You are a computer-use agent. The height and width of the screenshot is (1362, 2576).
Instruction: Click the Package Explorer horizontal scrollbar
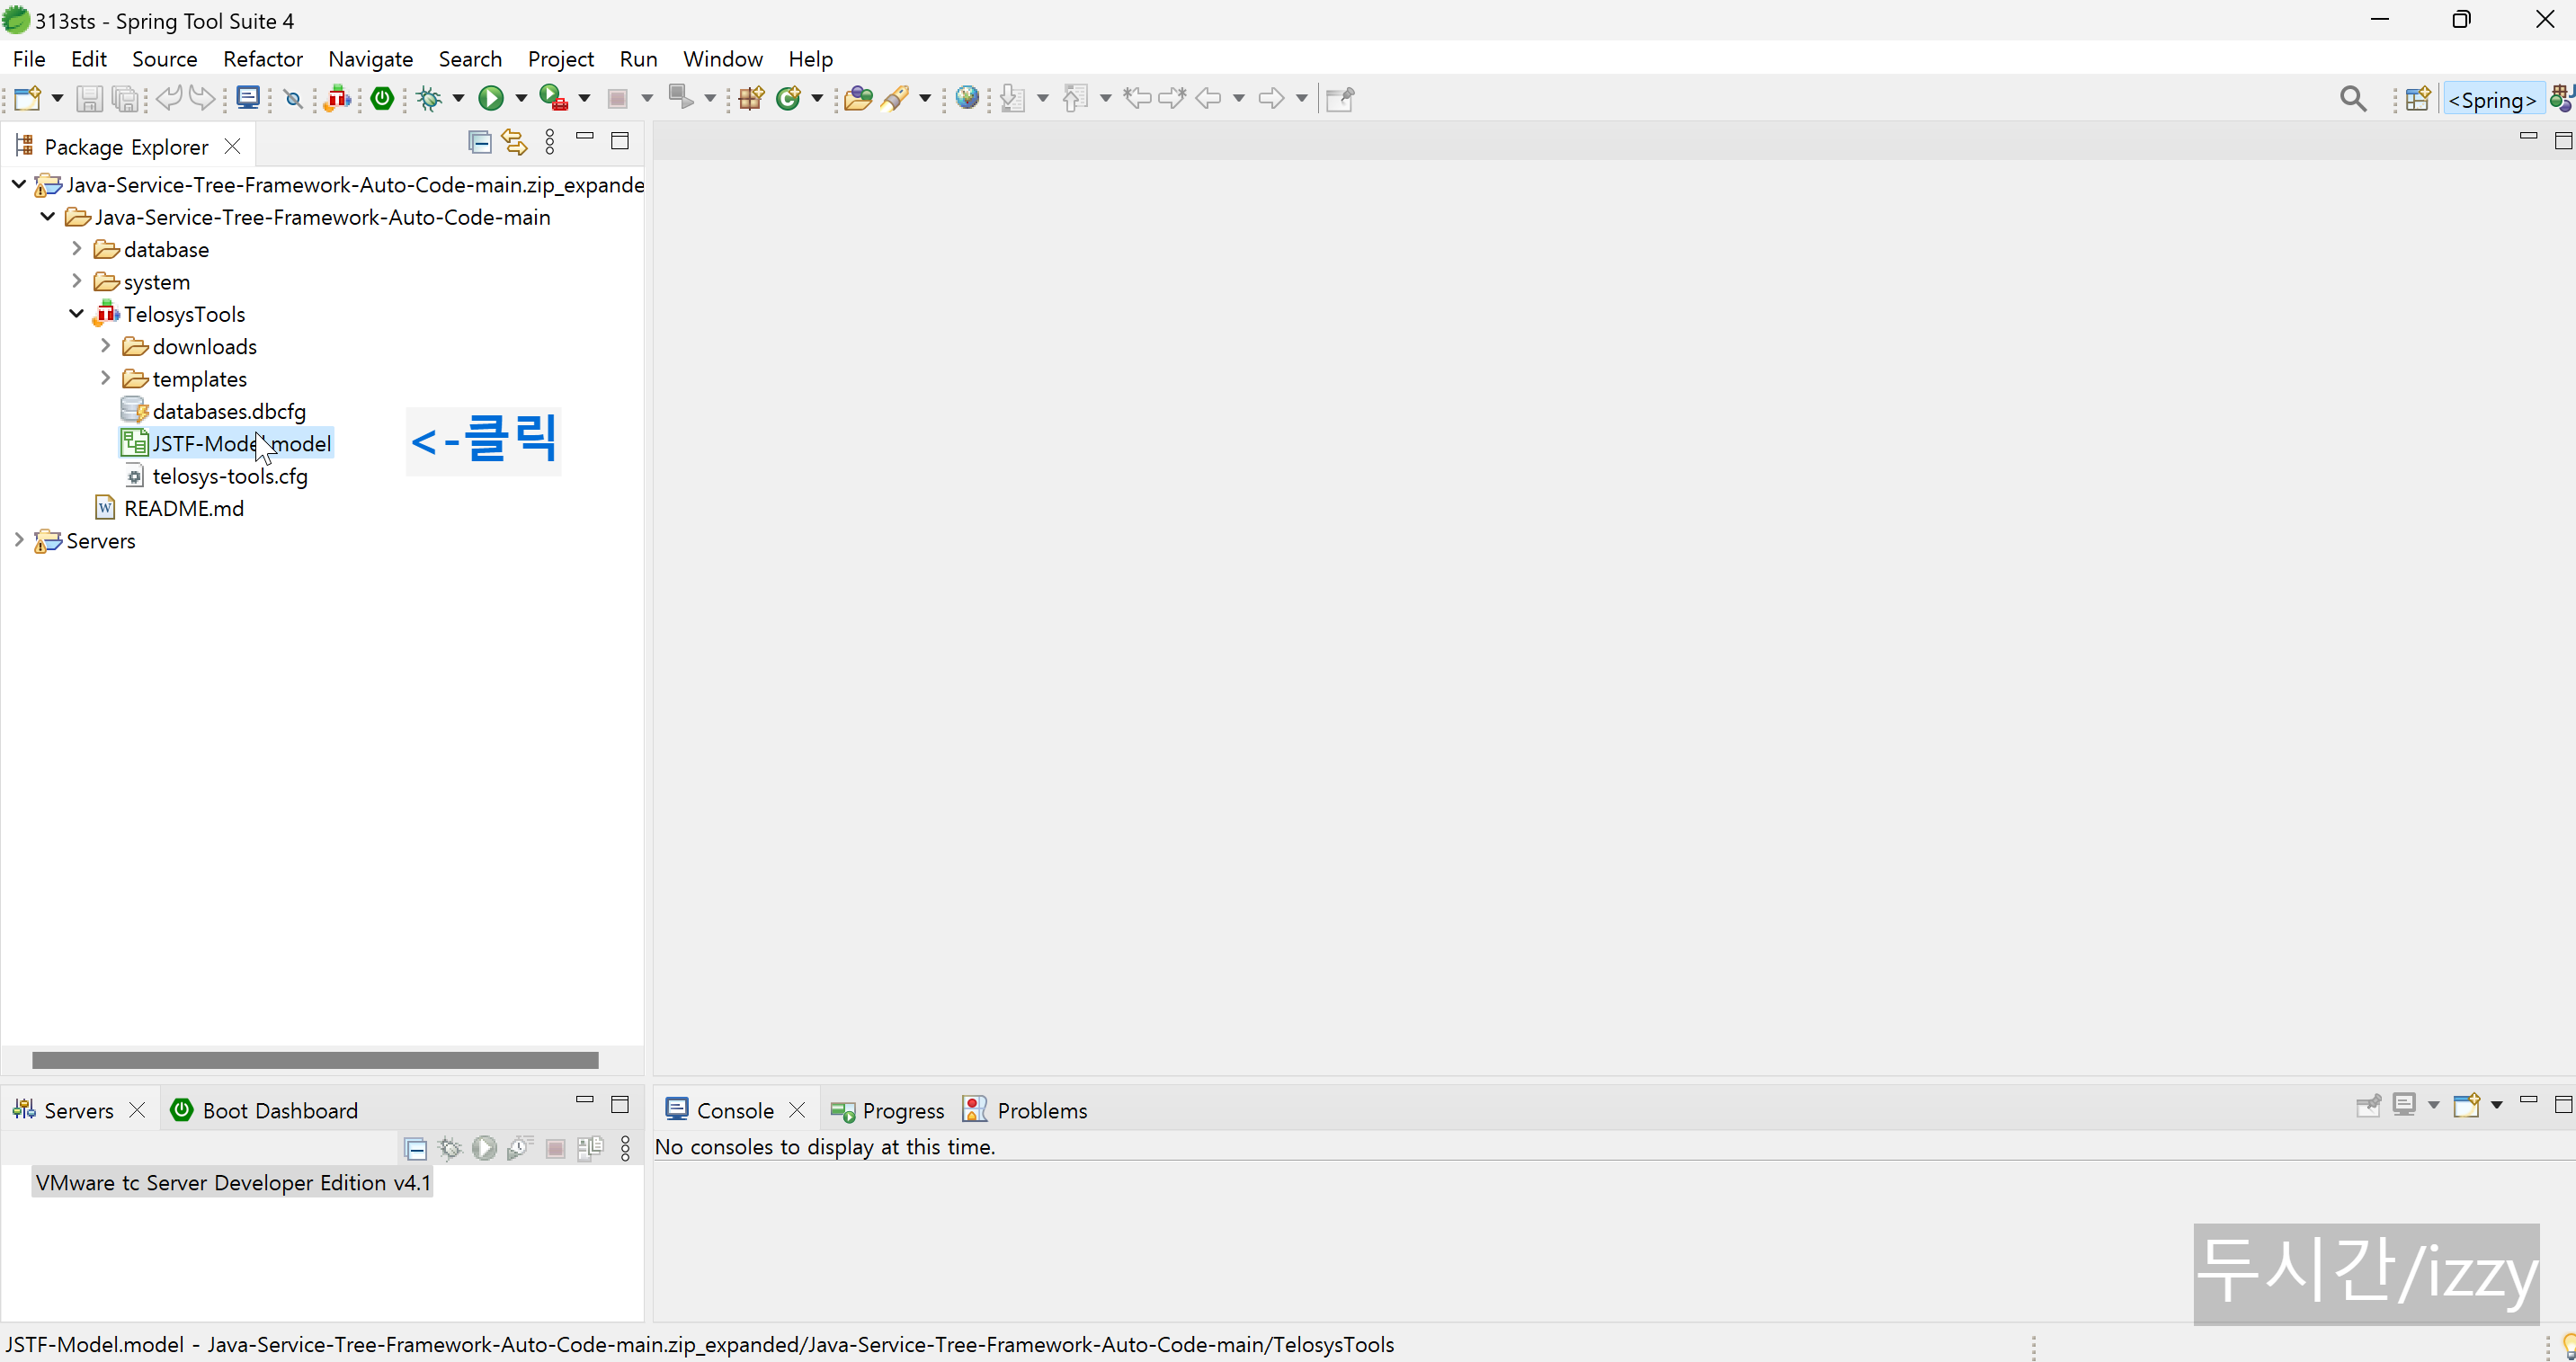pos(315,1059)
